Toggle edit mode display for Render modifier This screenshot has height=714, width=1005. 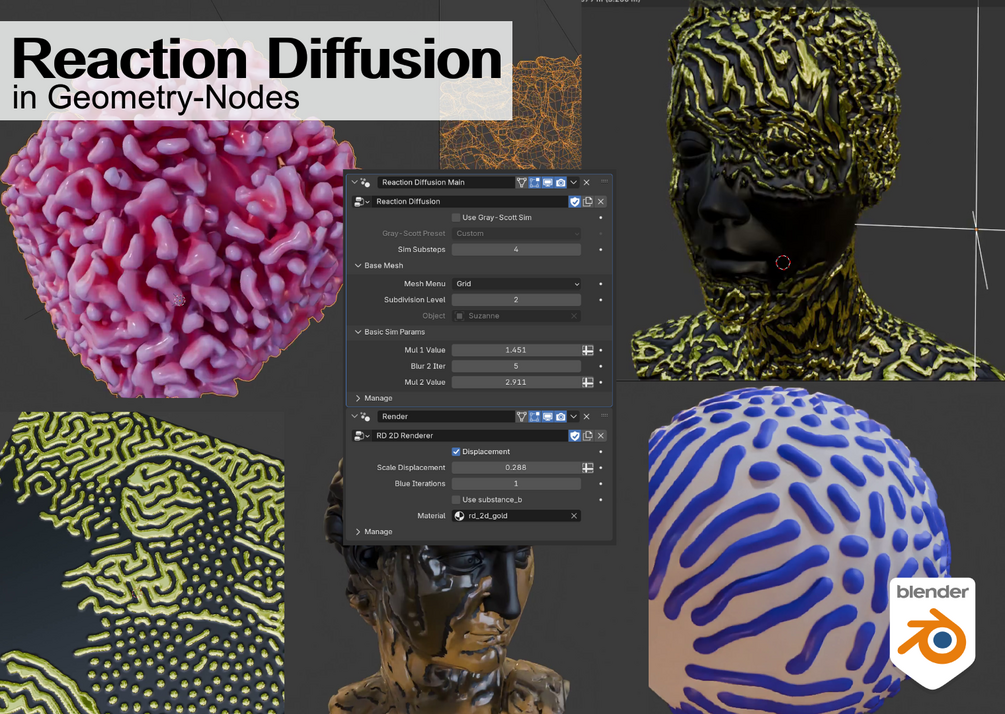[535, 417]
